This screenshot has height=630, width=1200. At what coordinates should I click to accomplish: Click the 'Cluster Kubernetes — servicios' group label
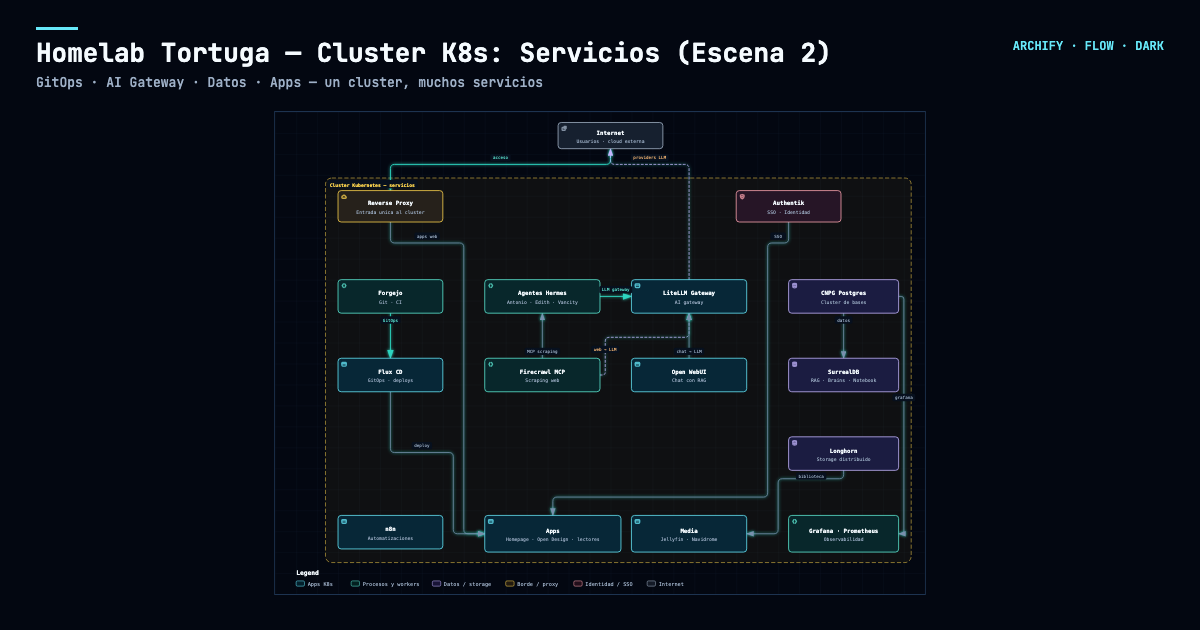click(372, 185)
